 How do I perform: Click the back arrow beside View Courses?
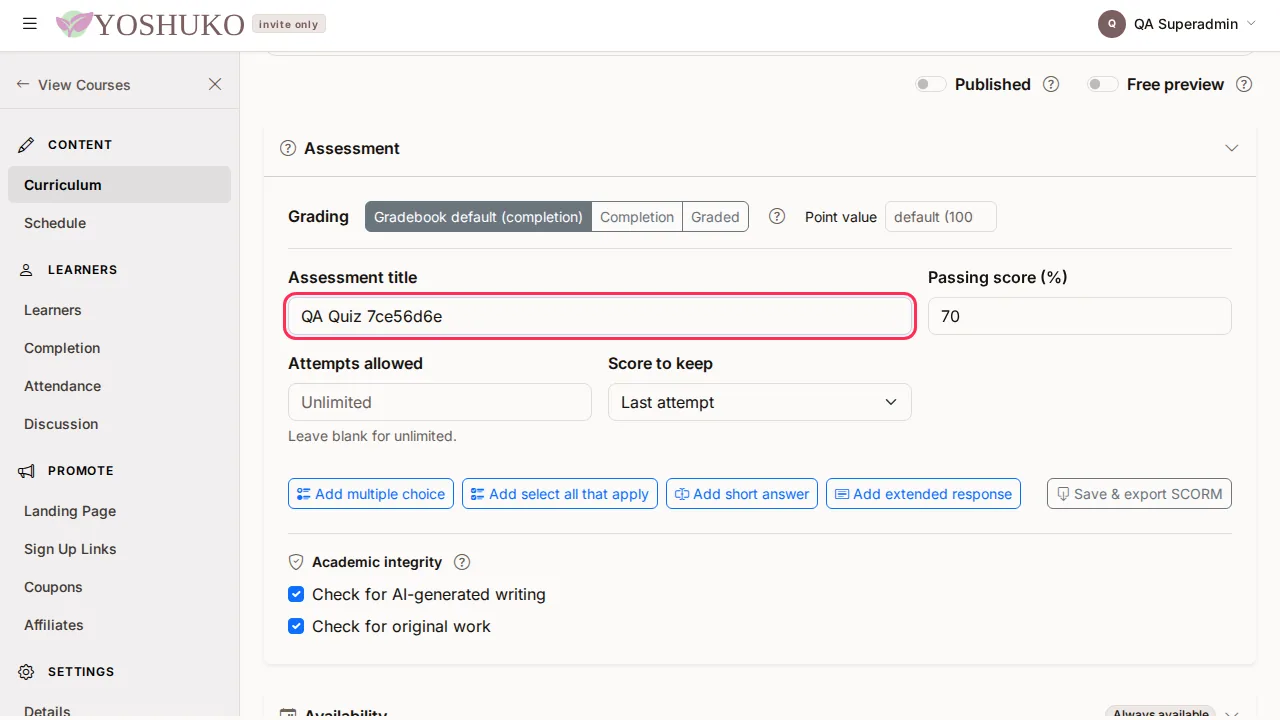[23, 85]
